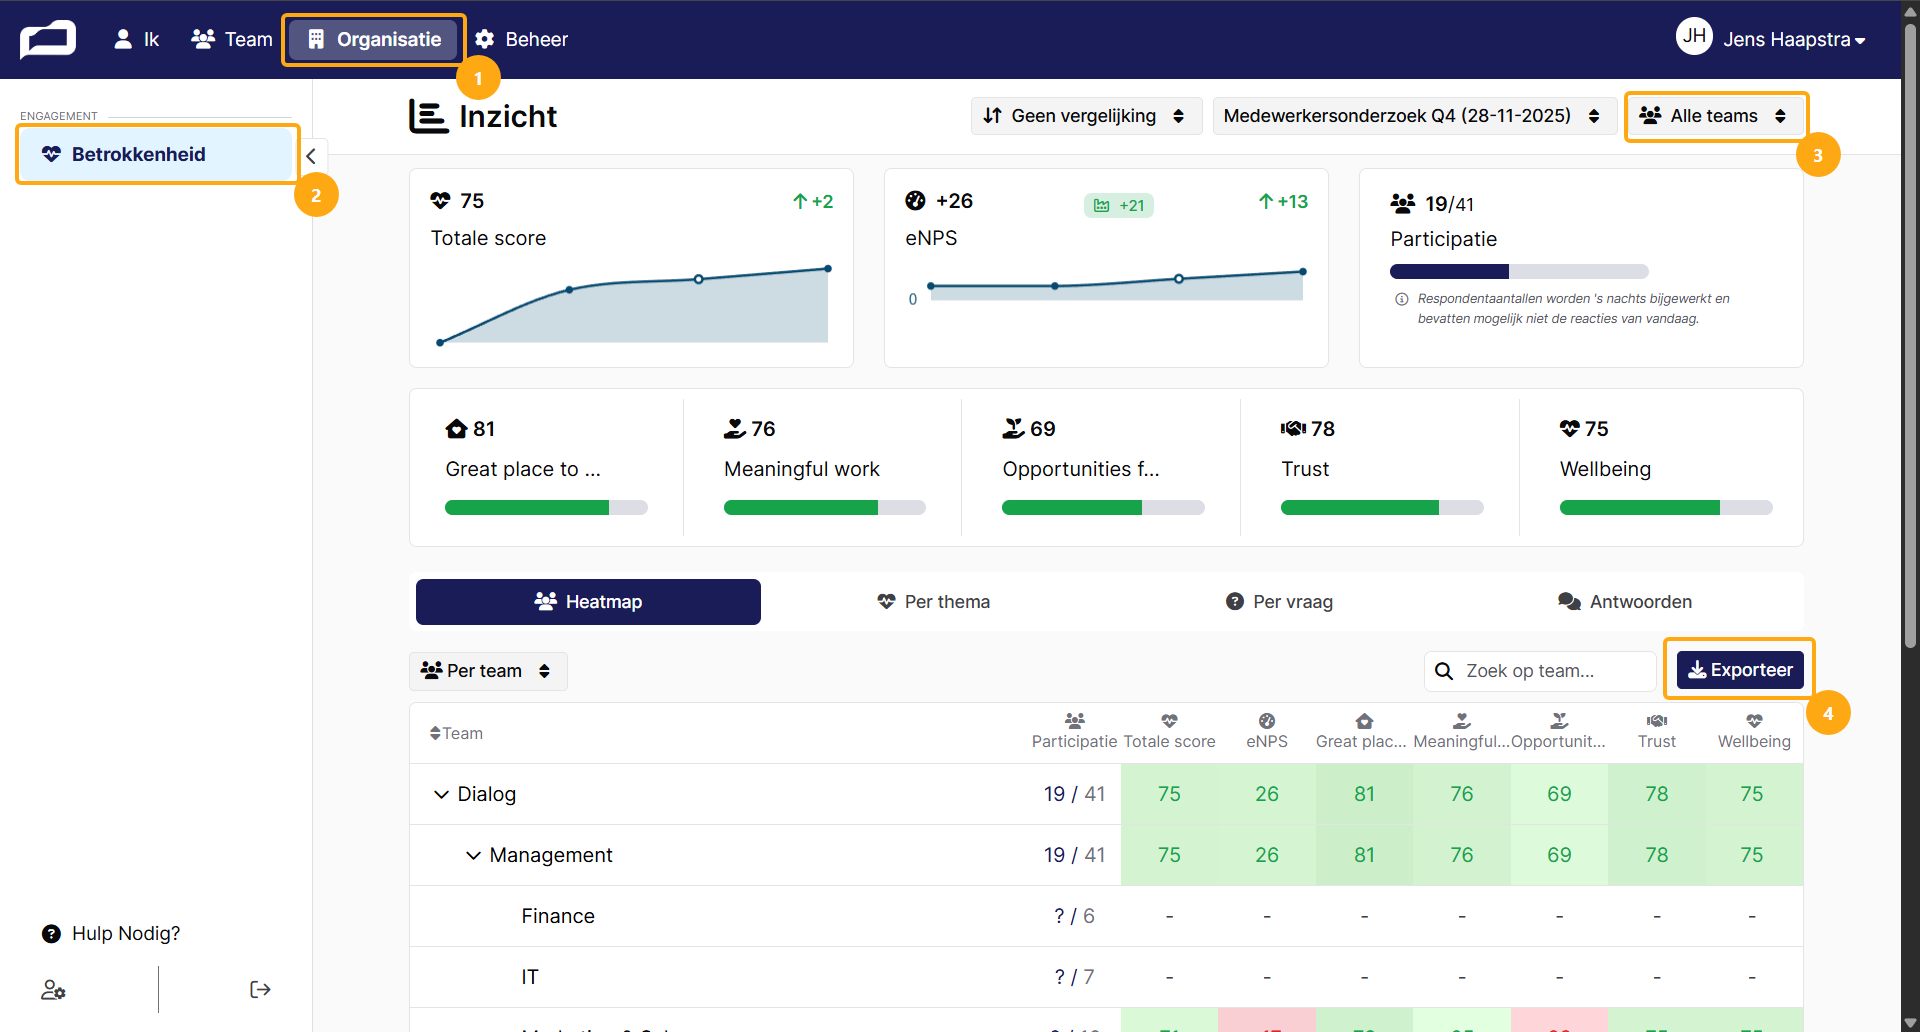Open the Geen vergelijking dropdown
Screen dimensions: 1920x1032
[x=1086, y=116]
